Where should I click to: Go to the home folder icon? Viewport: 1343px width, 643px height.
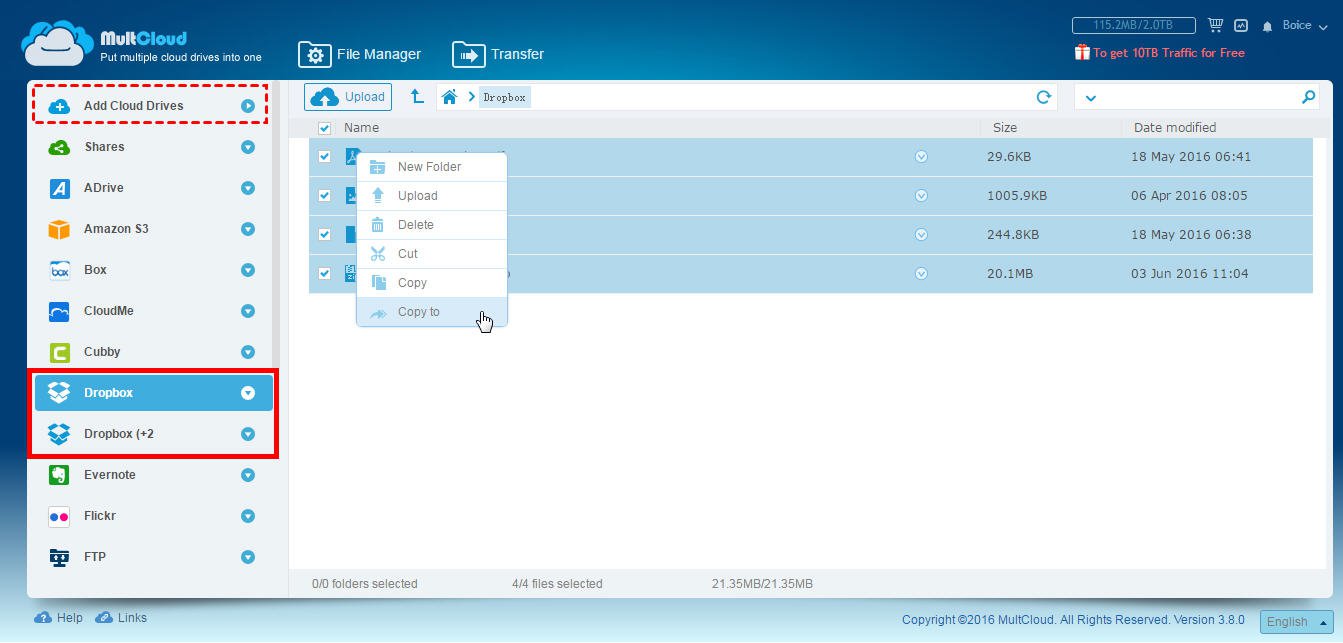[x=450, y=97]
